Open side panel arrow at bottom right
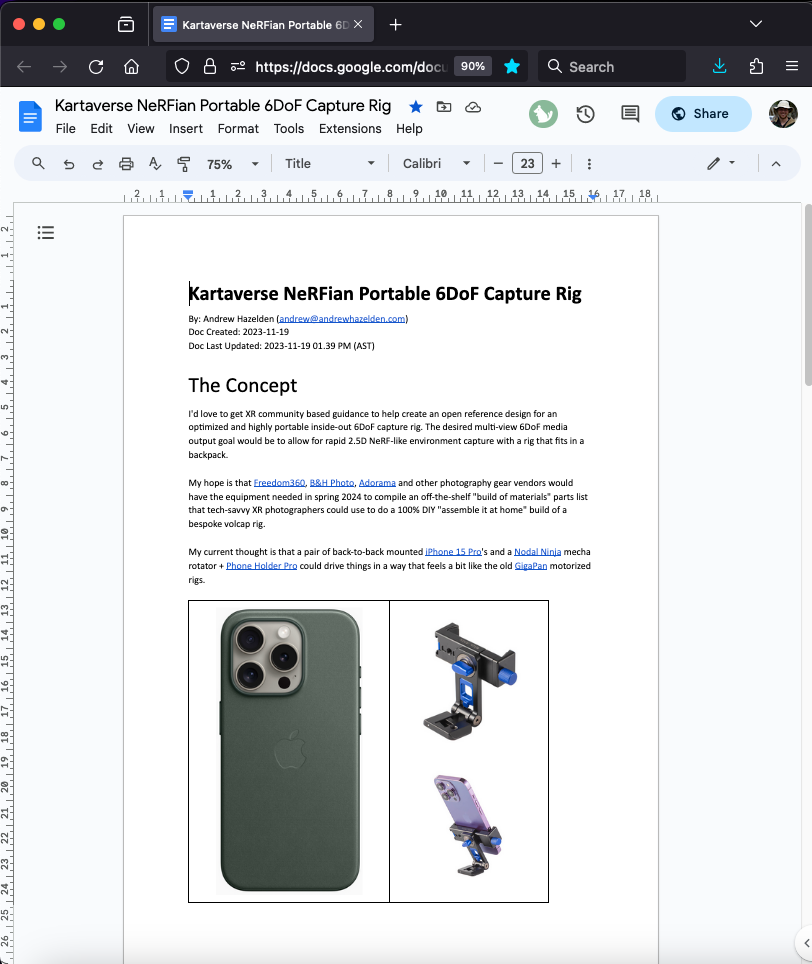This screenshot has width=812, height=964. 805,942
